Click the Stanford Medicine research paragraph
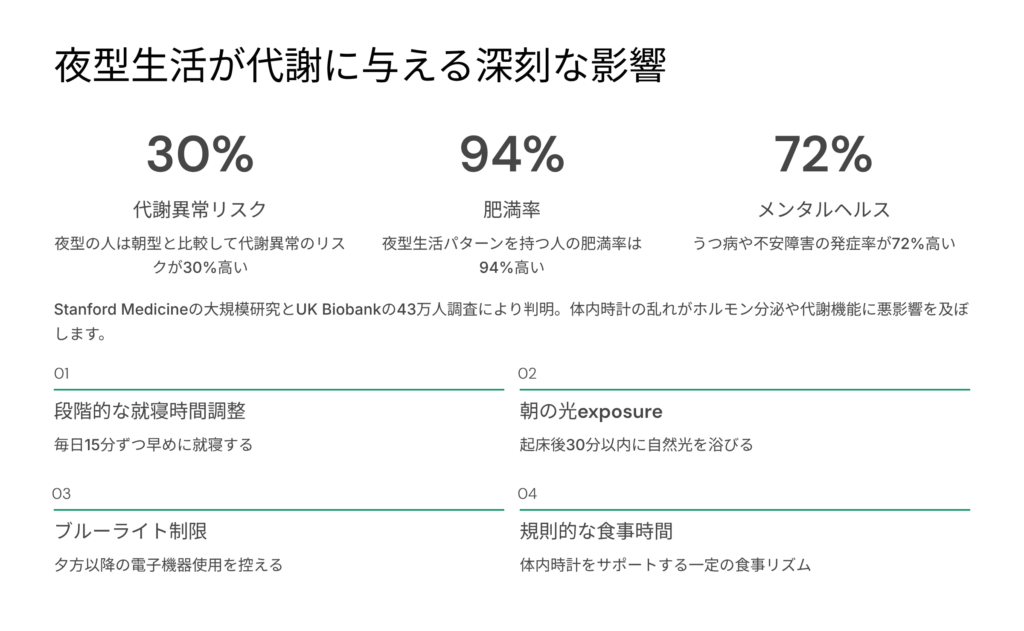 [x=510, y=322]
